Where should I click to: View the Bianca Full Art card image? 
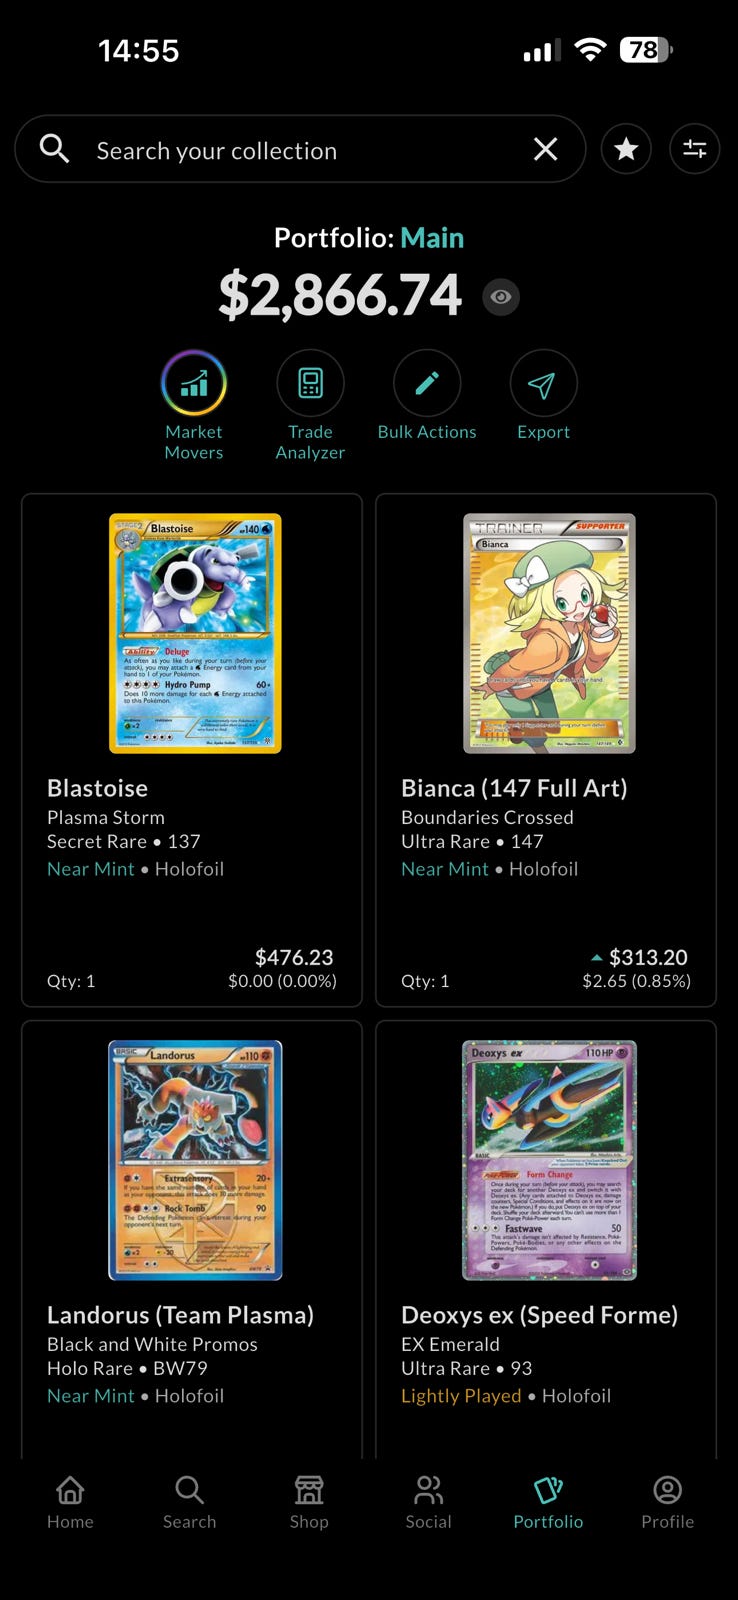click(549, 633)
